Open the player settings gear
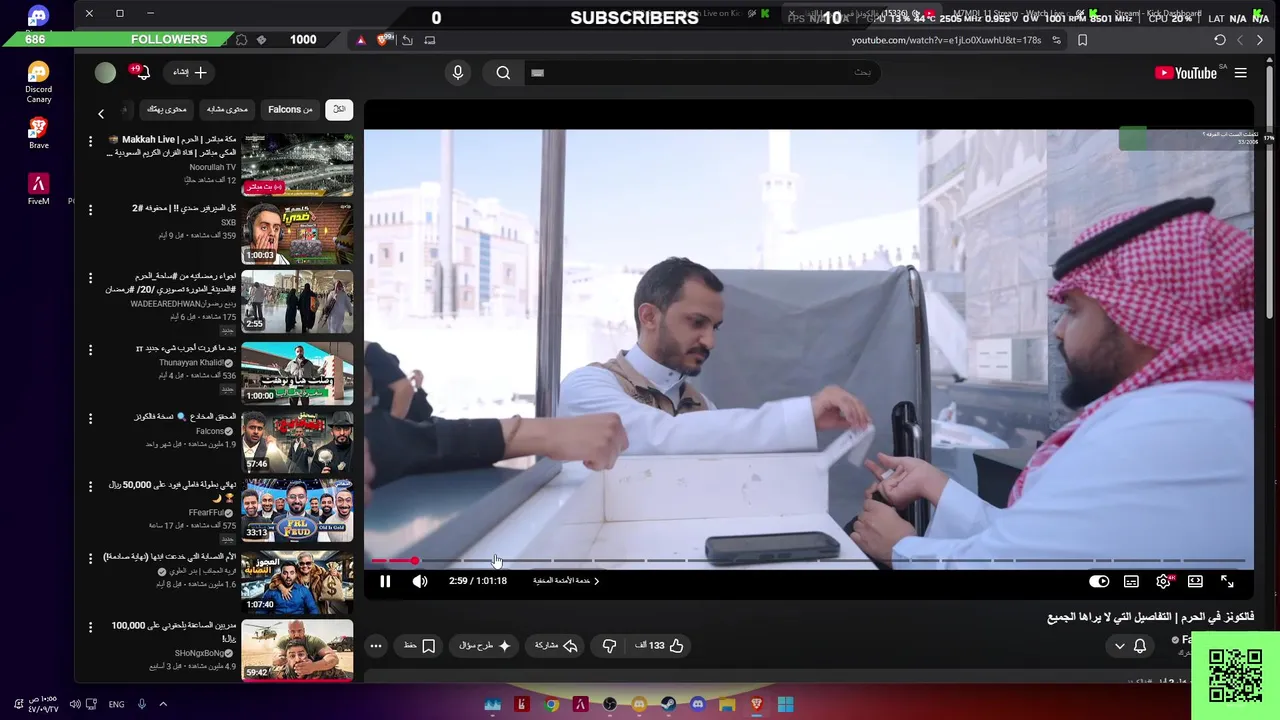This screenshot has height=720, width=1280. click(x=1163, y=581)
